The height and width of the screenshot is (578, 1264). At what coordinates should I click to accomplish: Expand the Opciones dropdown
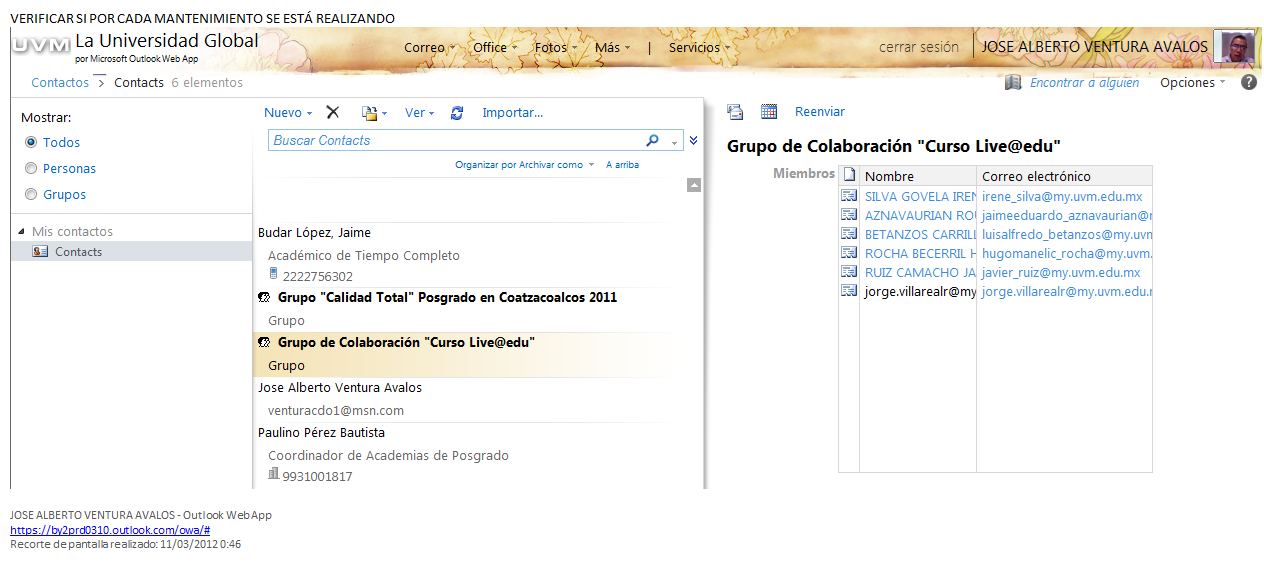click(1192, 83)
